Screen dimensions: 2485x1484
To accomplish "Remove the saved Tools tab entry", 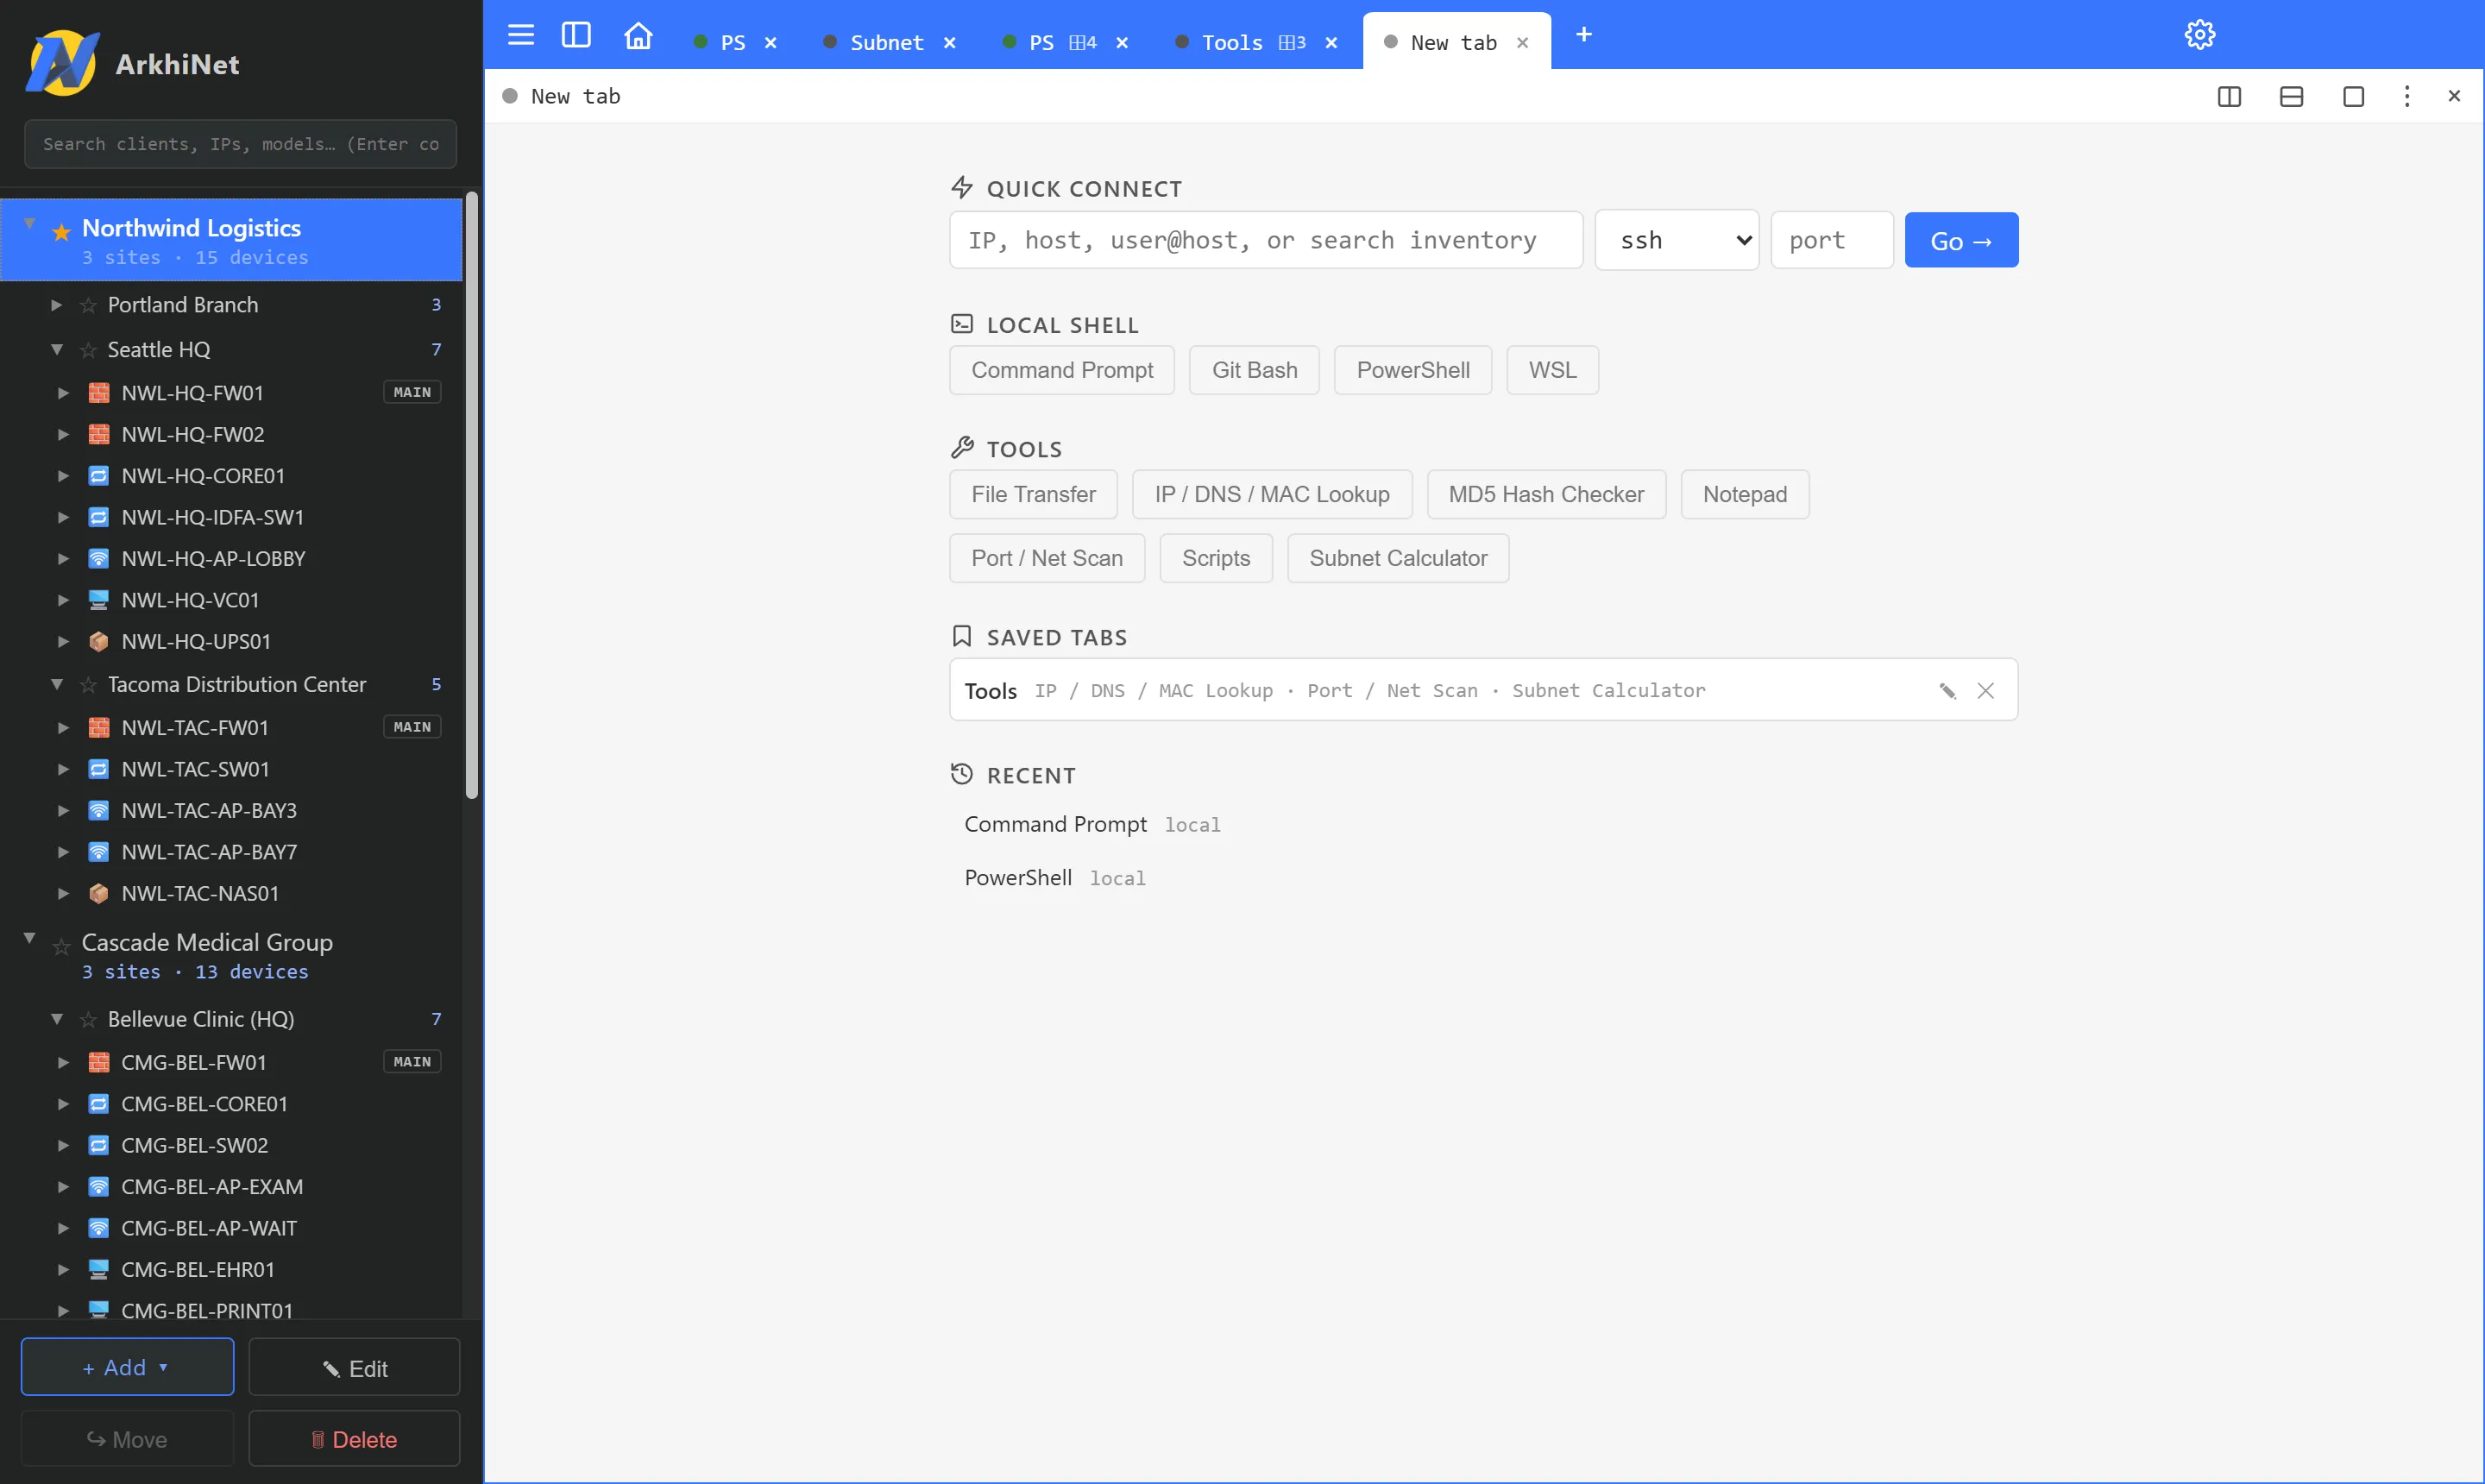I will (1985, 691).
